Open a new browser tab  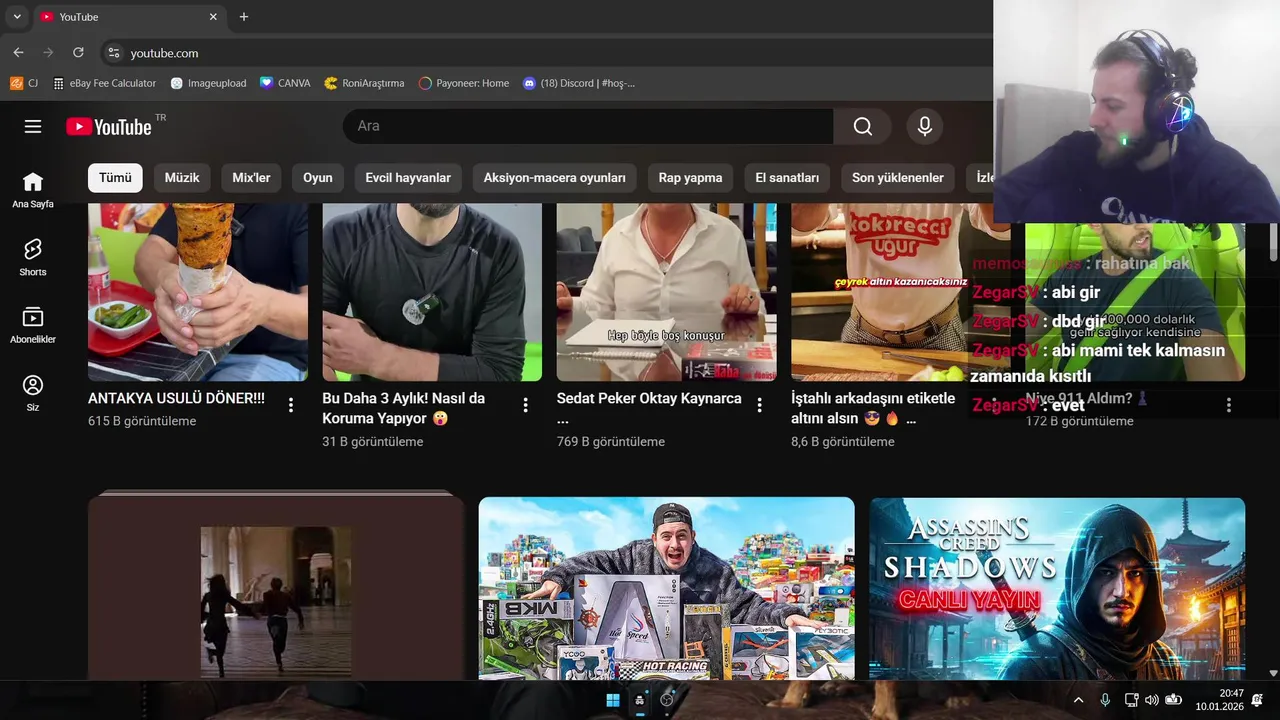(243, 17)
